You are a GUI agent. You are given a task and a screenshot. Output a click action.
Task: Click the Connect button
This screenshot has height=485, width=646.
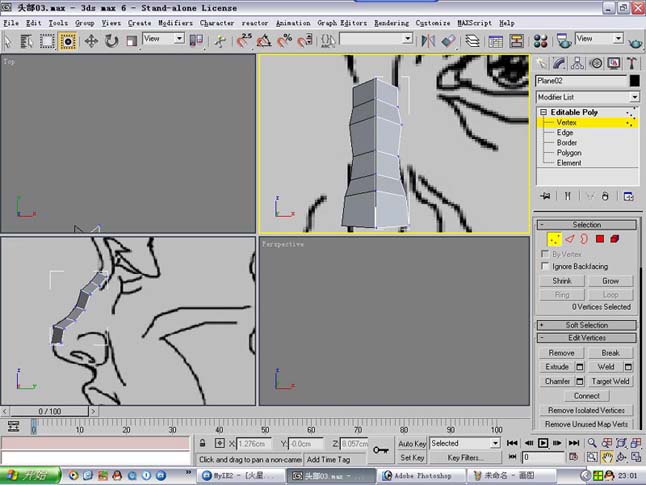(587, 396)
